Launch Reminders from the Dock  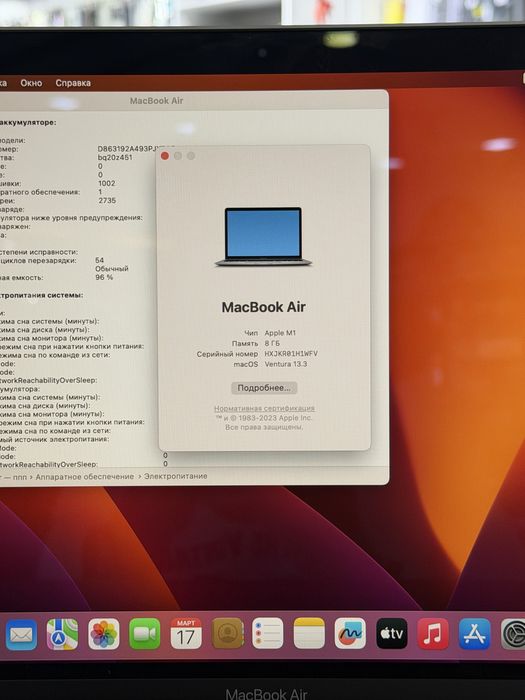(x=268, y=633)
